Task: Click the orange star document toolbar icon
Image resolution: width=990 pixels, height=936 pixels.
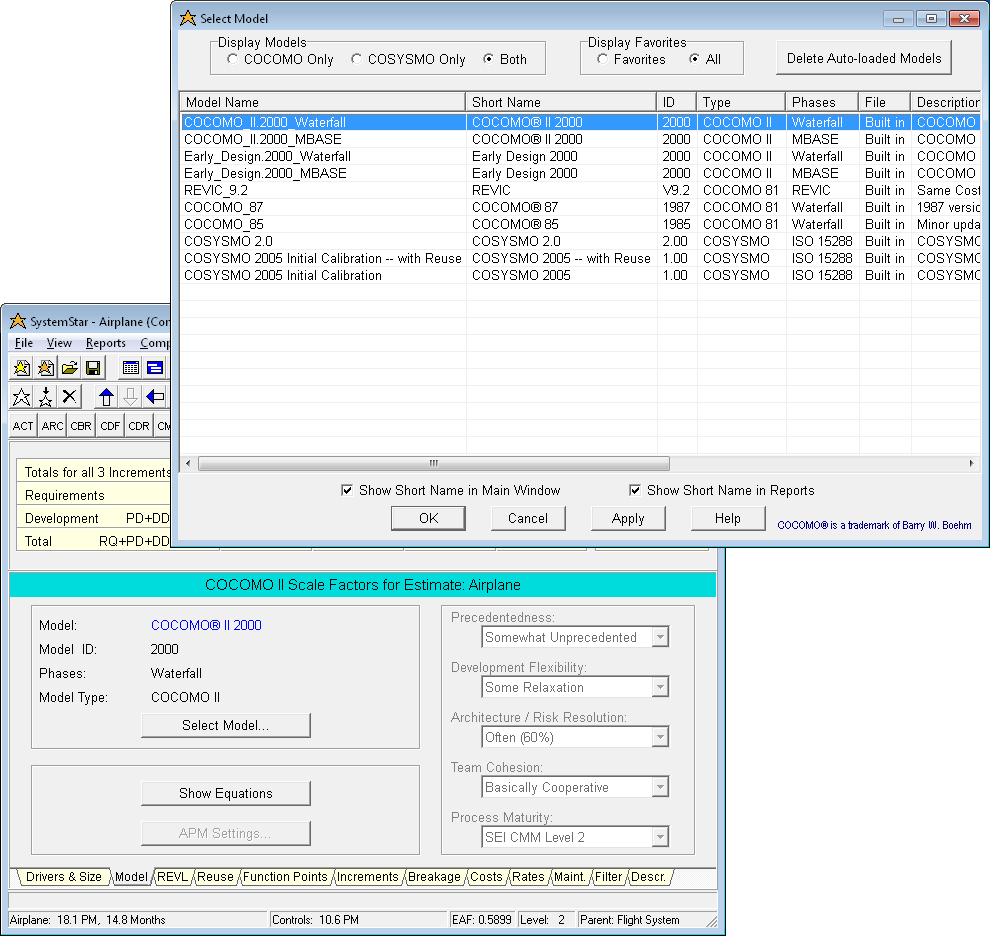Action: 45,368
